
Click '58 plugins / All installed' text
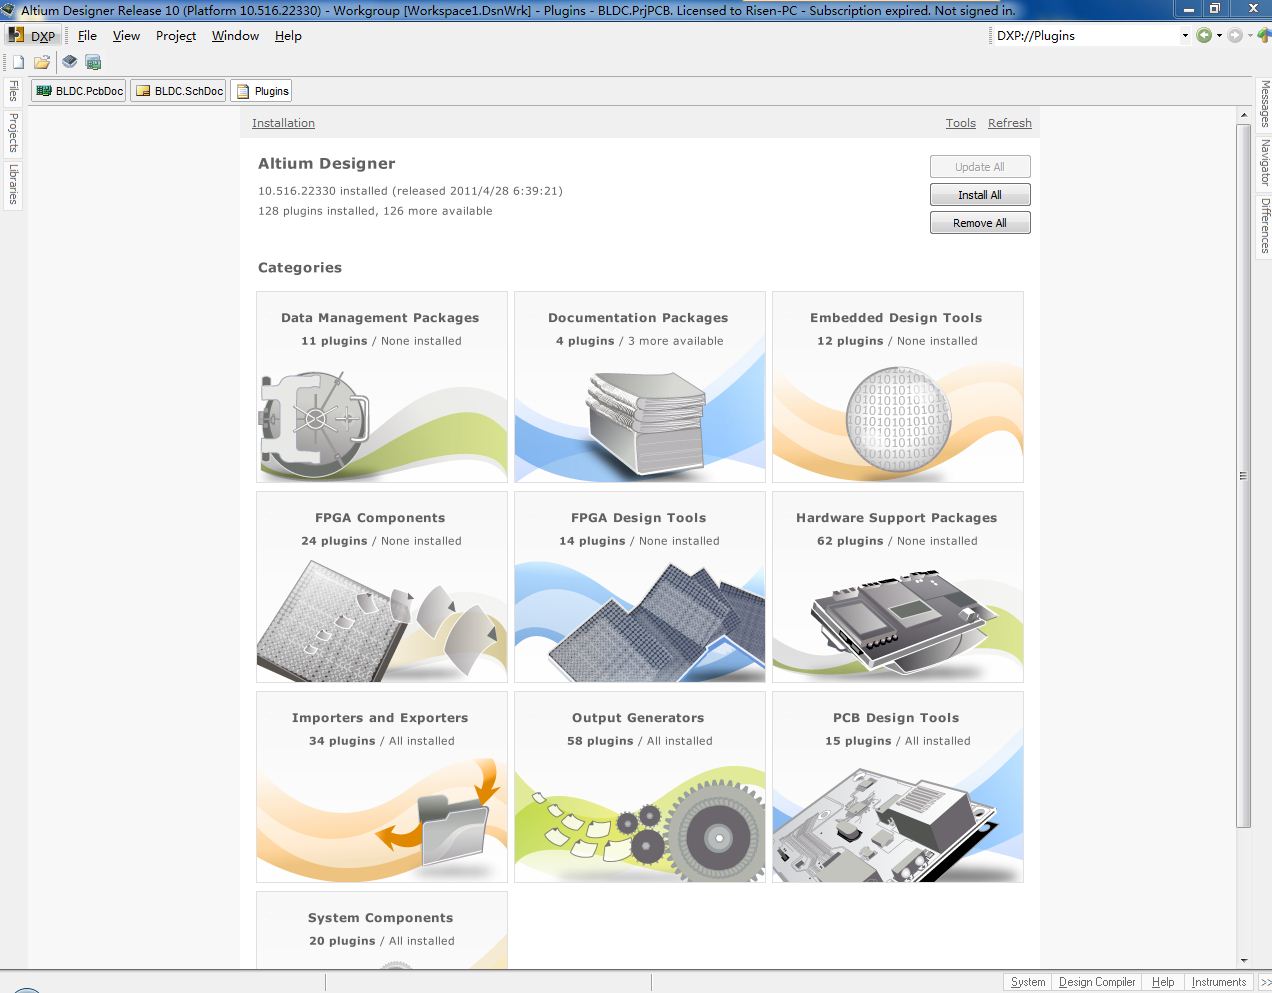pos(640,741)
